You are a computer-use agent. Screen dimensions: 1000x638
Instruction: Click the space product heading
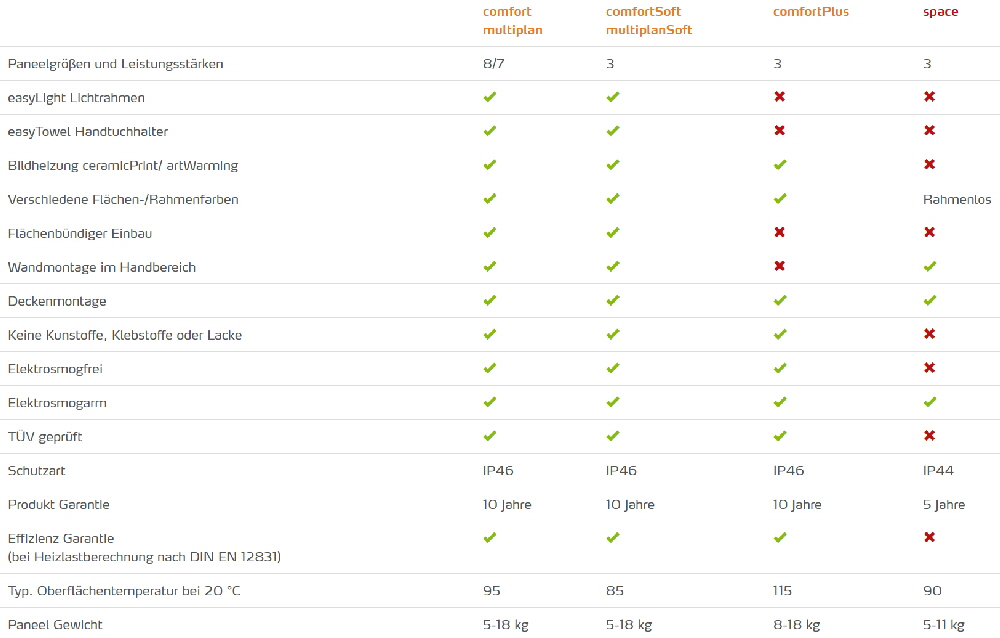click(940, 12)
